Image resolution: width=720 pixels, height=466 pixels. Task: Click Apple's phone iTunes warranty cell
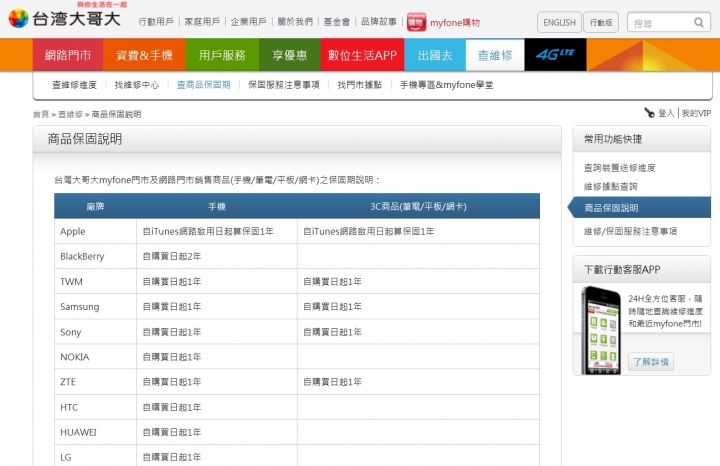click(217, 231)
